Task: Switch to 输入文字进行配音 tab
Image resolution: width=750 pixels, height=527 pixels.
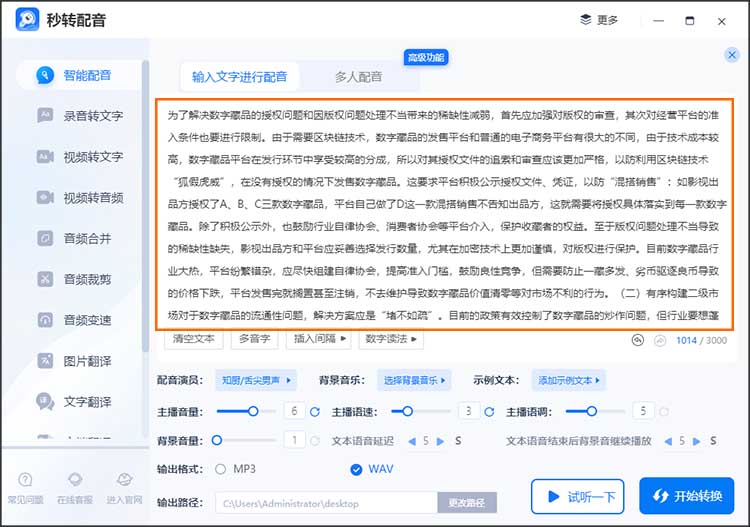Action: [x=240, y=77]
